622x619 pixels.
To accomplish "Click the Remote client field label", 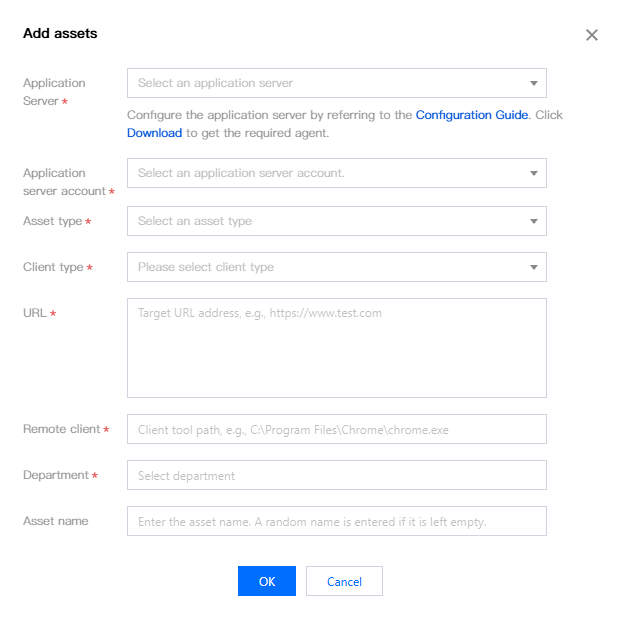I will tap(61, 429).
